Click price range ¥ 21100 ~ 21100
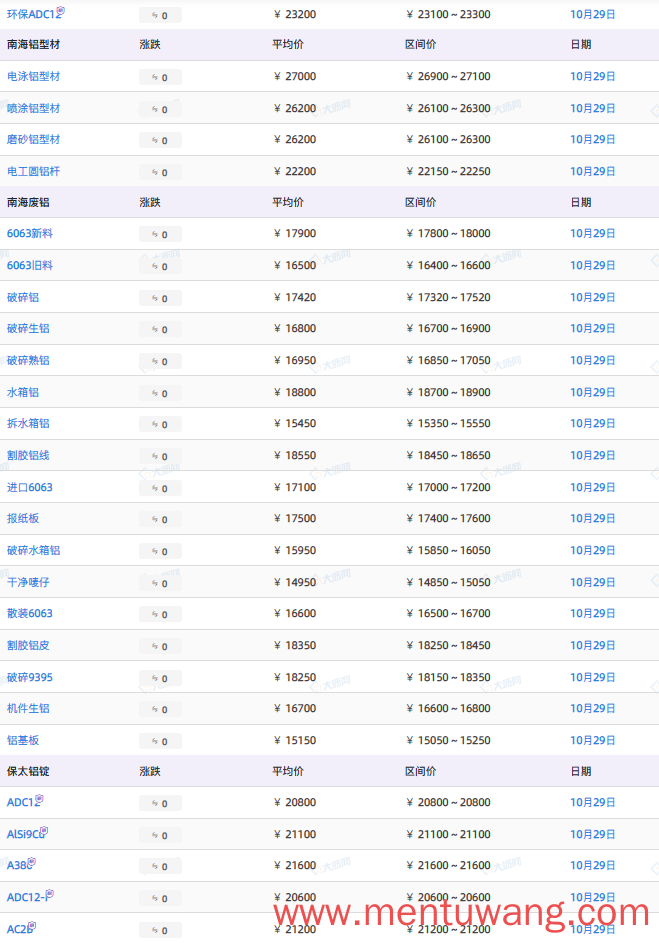 [449, 834]
